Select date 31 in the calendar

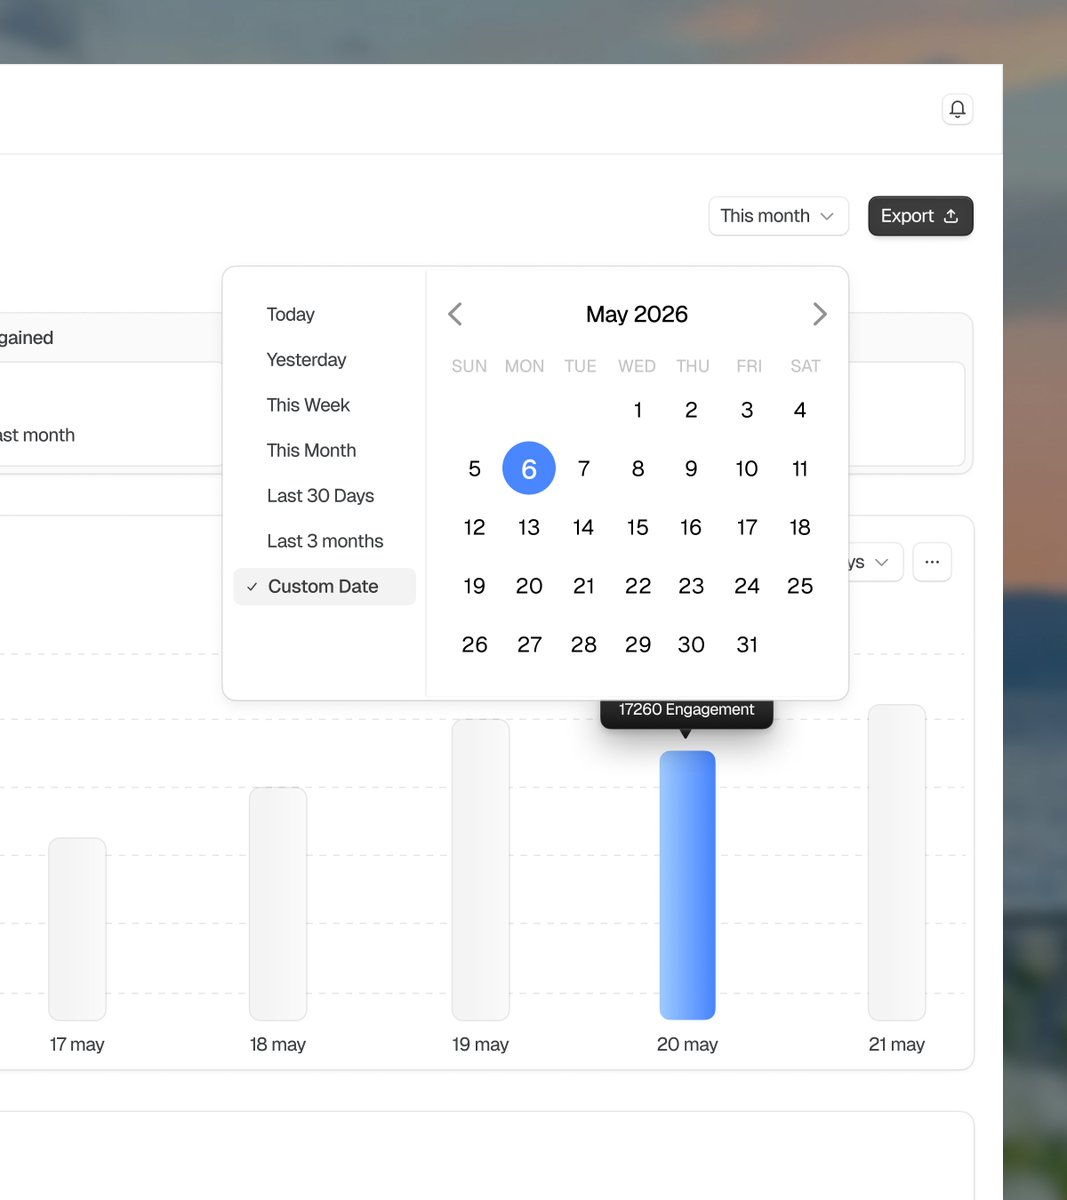point(747,645)
